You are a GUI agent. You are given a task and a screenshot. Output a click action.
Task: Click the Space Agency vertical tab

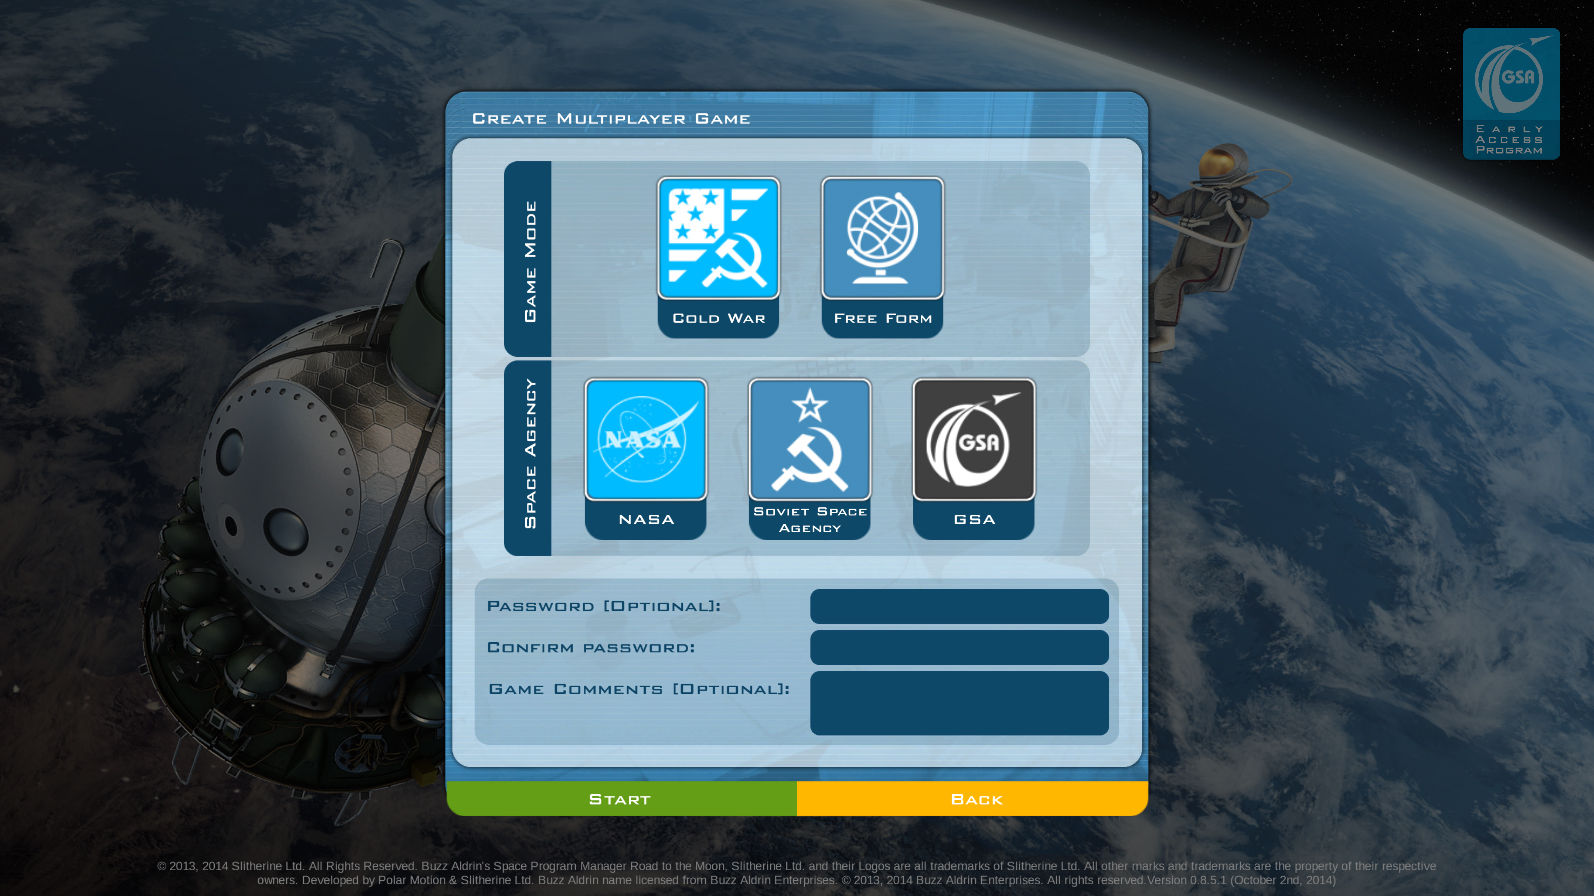529,458
